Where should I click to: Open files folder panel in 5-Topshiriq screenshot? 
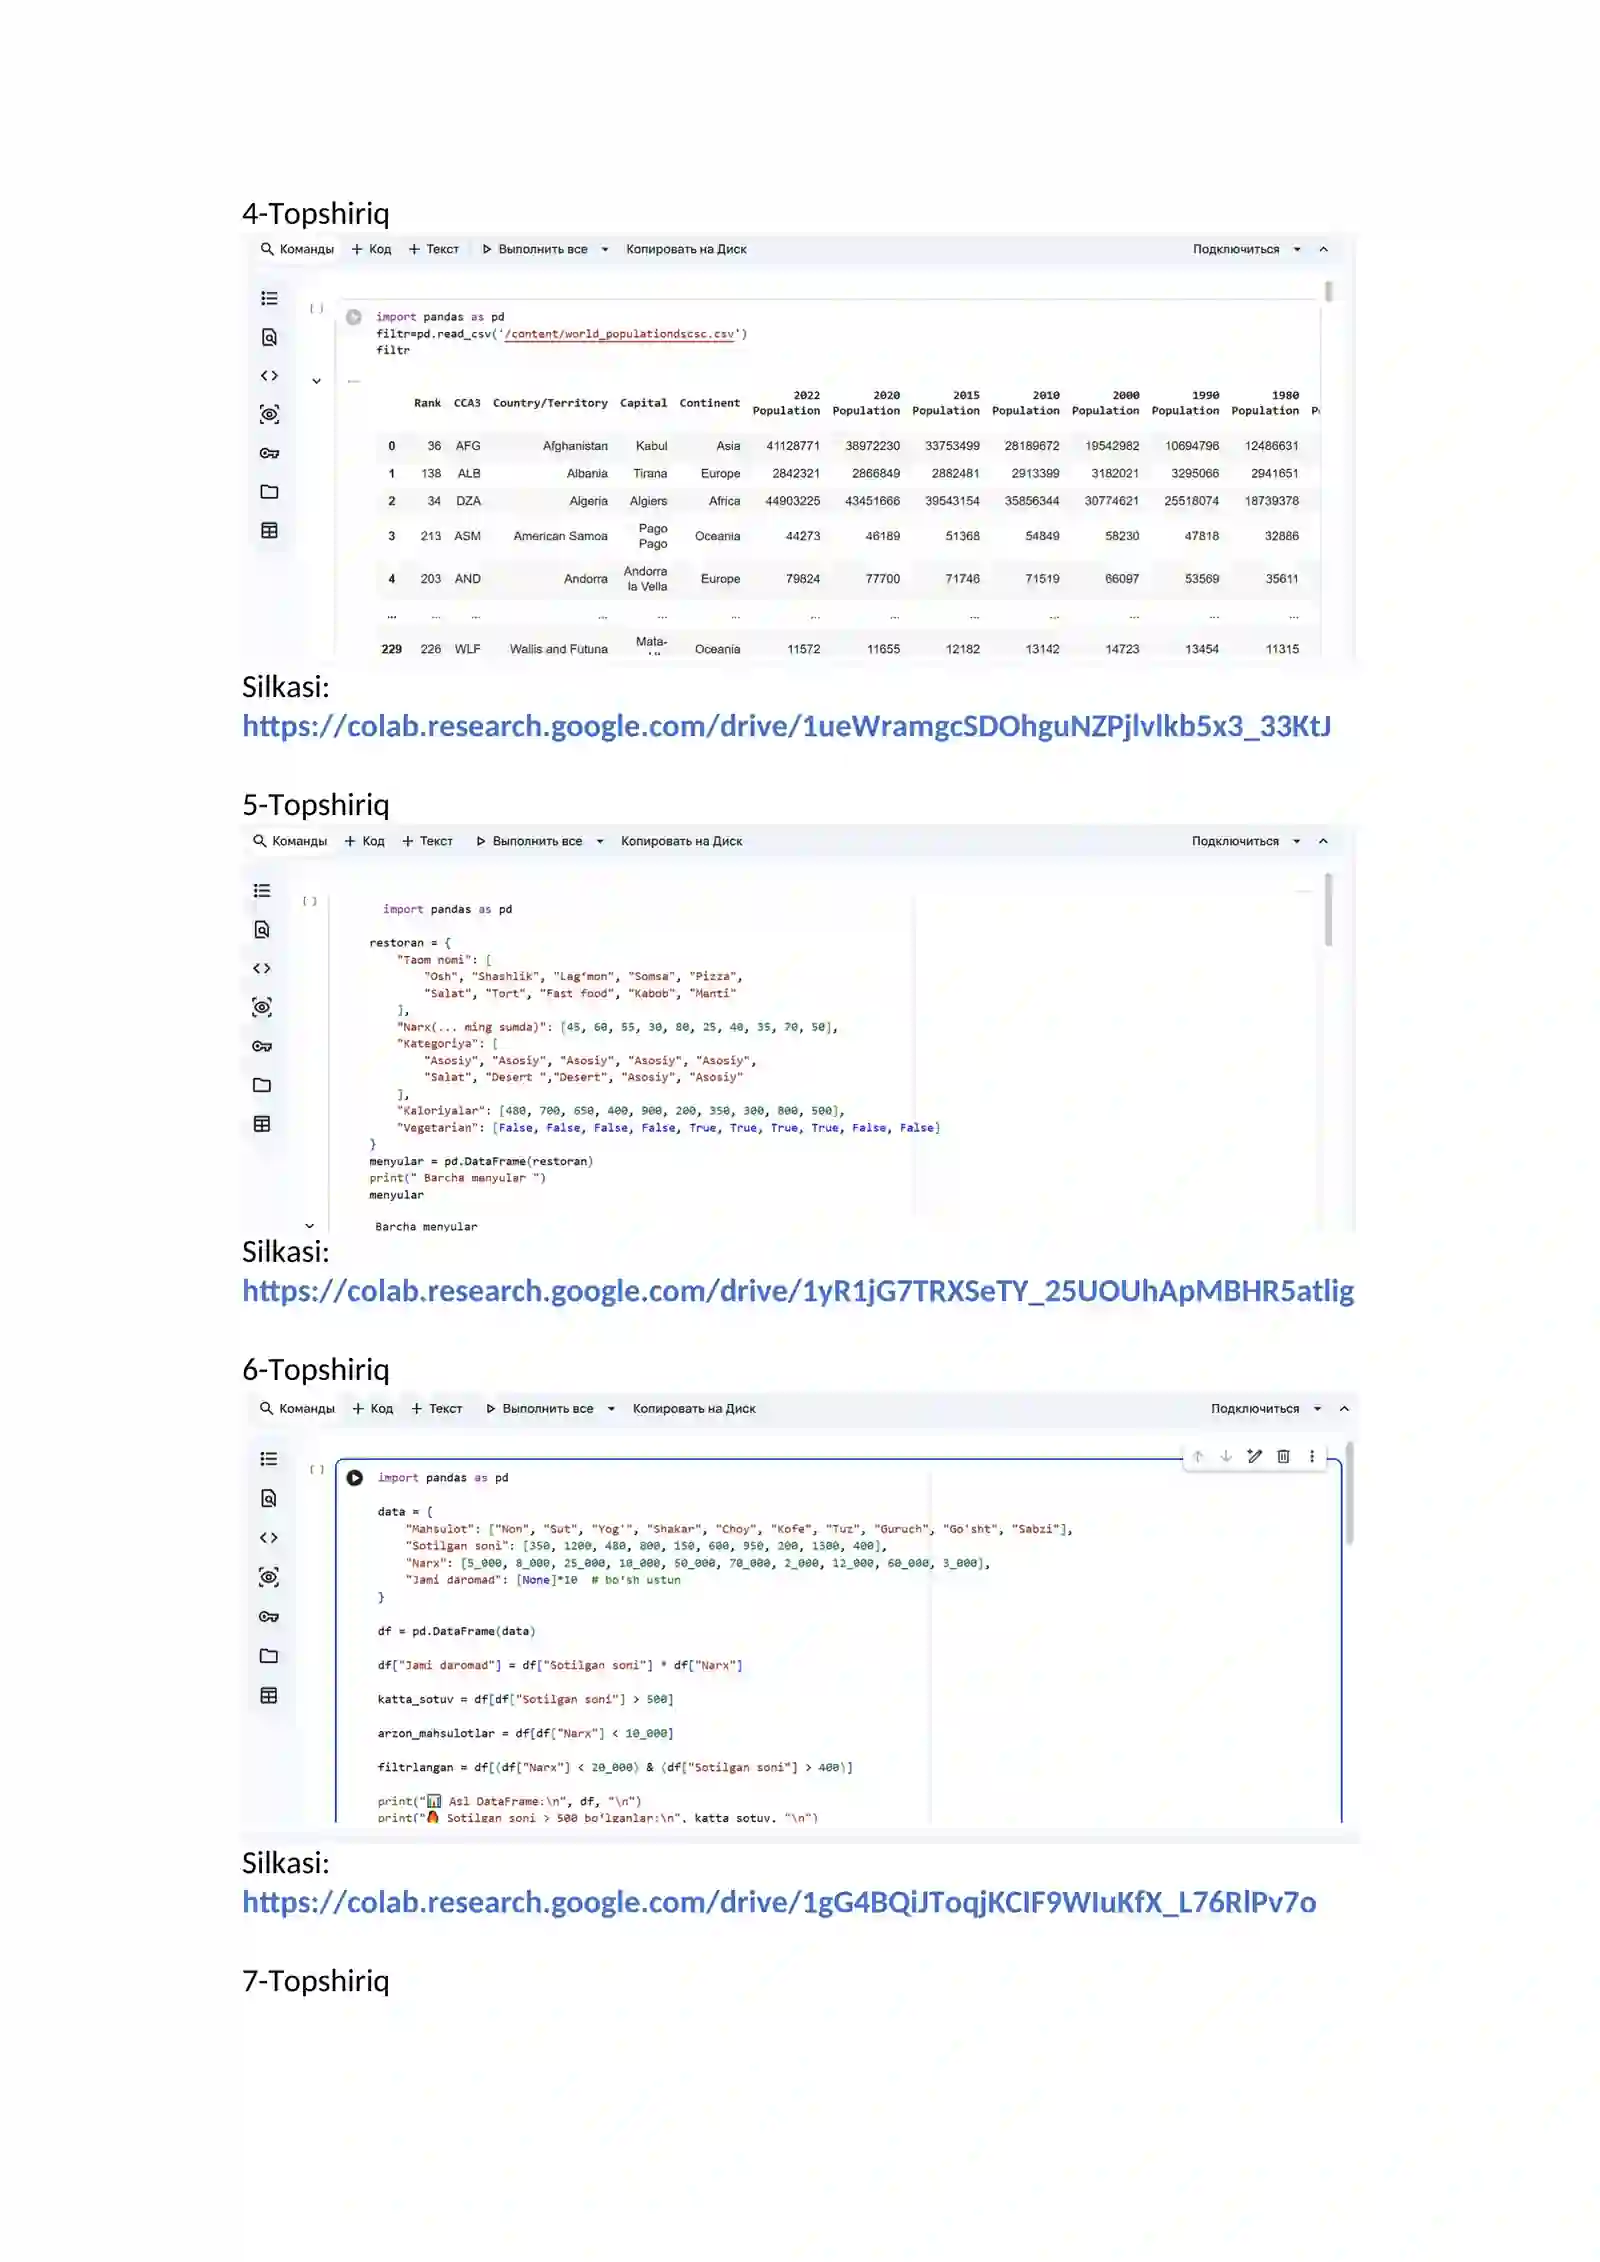coord(262,1085)
